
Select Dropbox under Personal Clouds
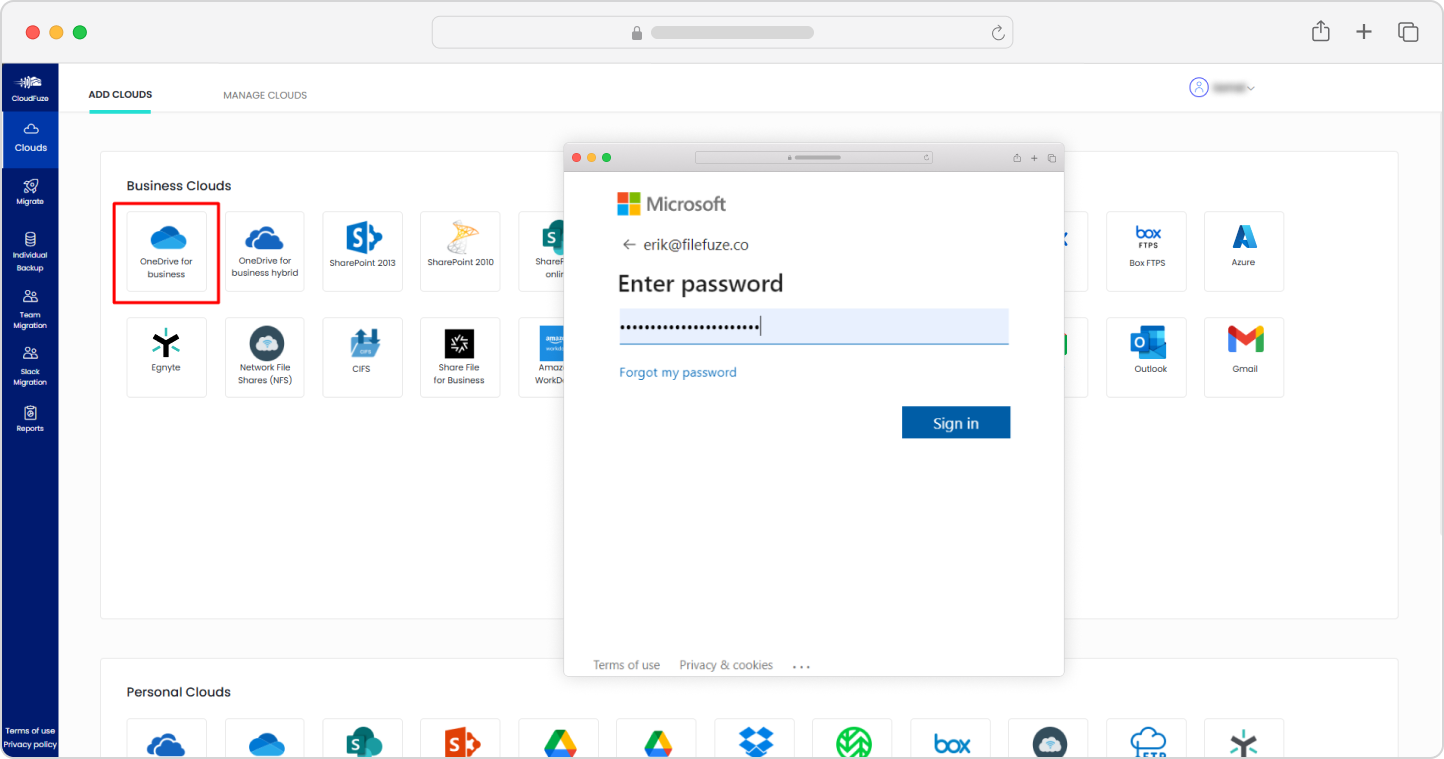coord(755,742)
